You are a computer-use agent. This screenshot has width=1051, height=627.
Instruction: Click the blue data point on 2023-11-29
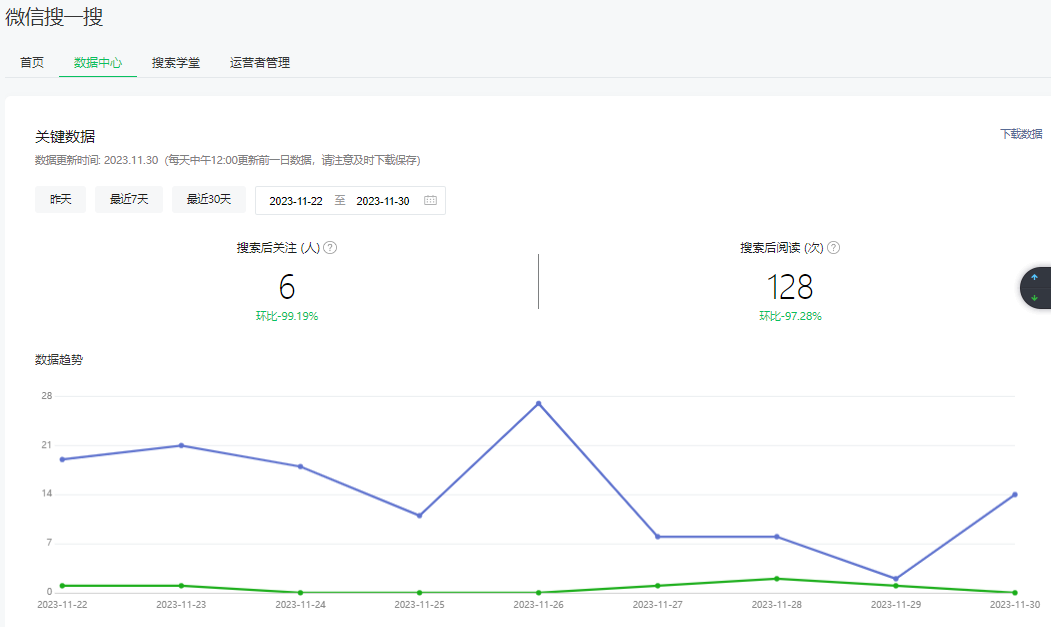coord(895,579)
